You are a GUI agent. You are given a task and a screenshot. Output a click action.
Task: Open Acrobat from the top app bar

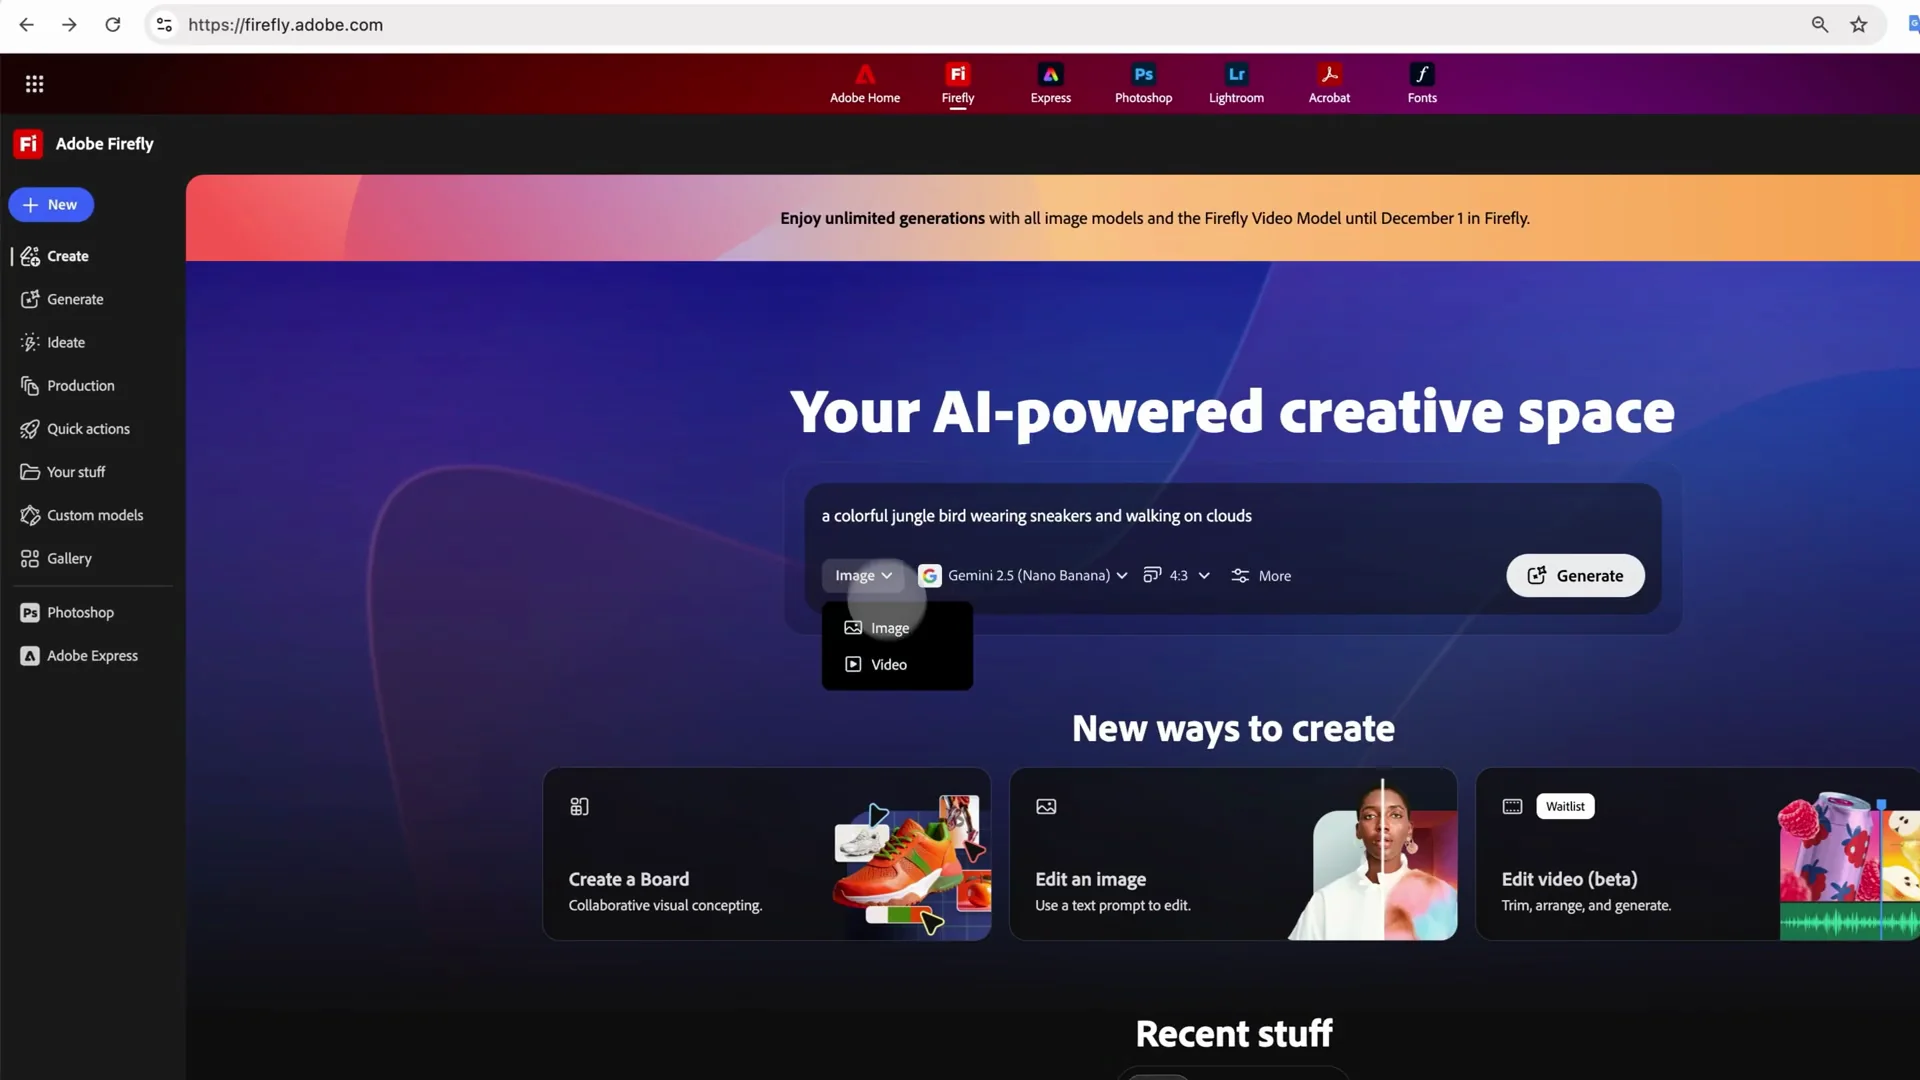pos(1329,84)
